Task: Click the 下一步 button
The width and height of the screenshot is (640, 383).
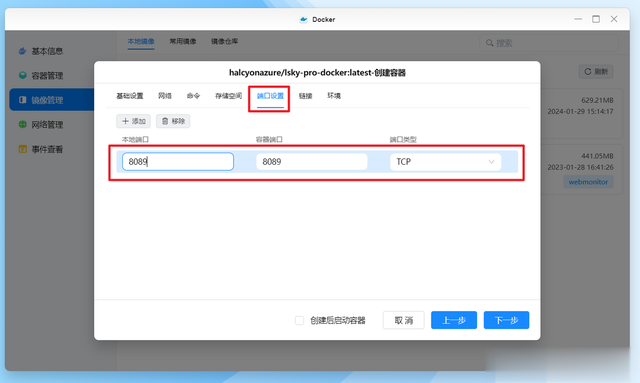Action: [x=506, y=320]
